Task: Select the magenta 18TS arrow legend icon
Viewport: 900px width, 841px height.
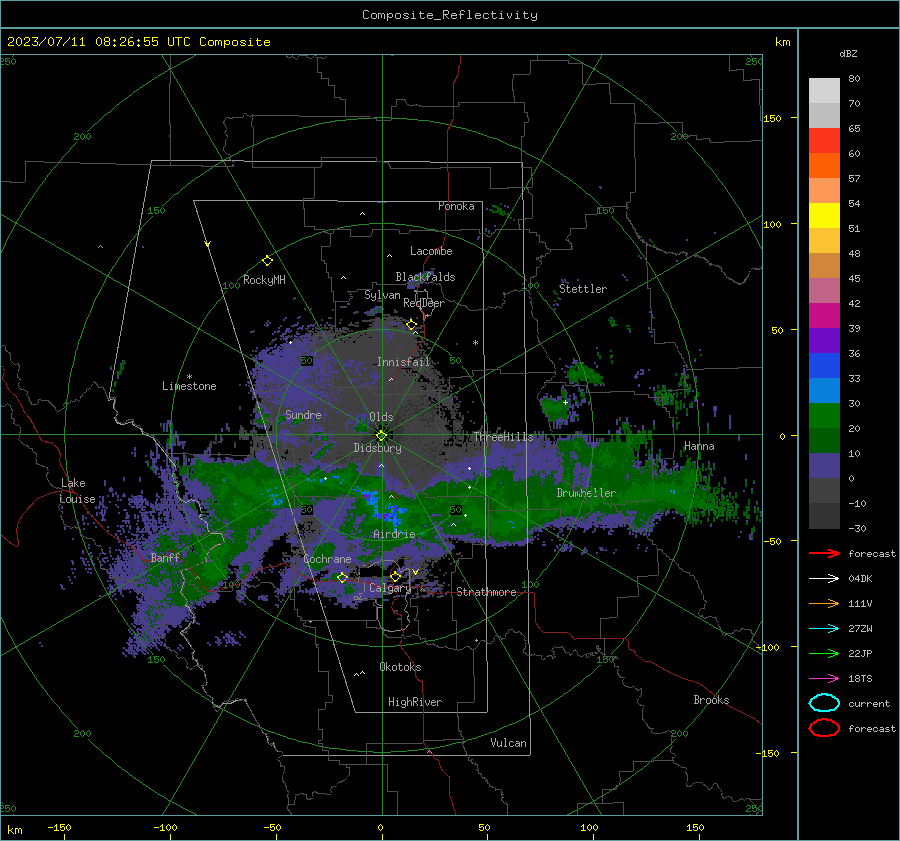Action: tap(824, 679)
